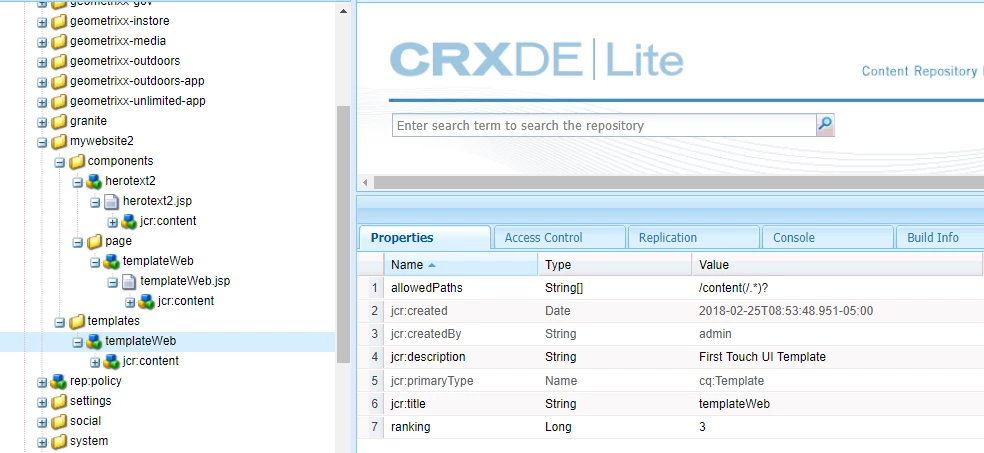Click the herotext2 component node icon
Viewport: 984px width, 453px height.
94,181
